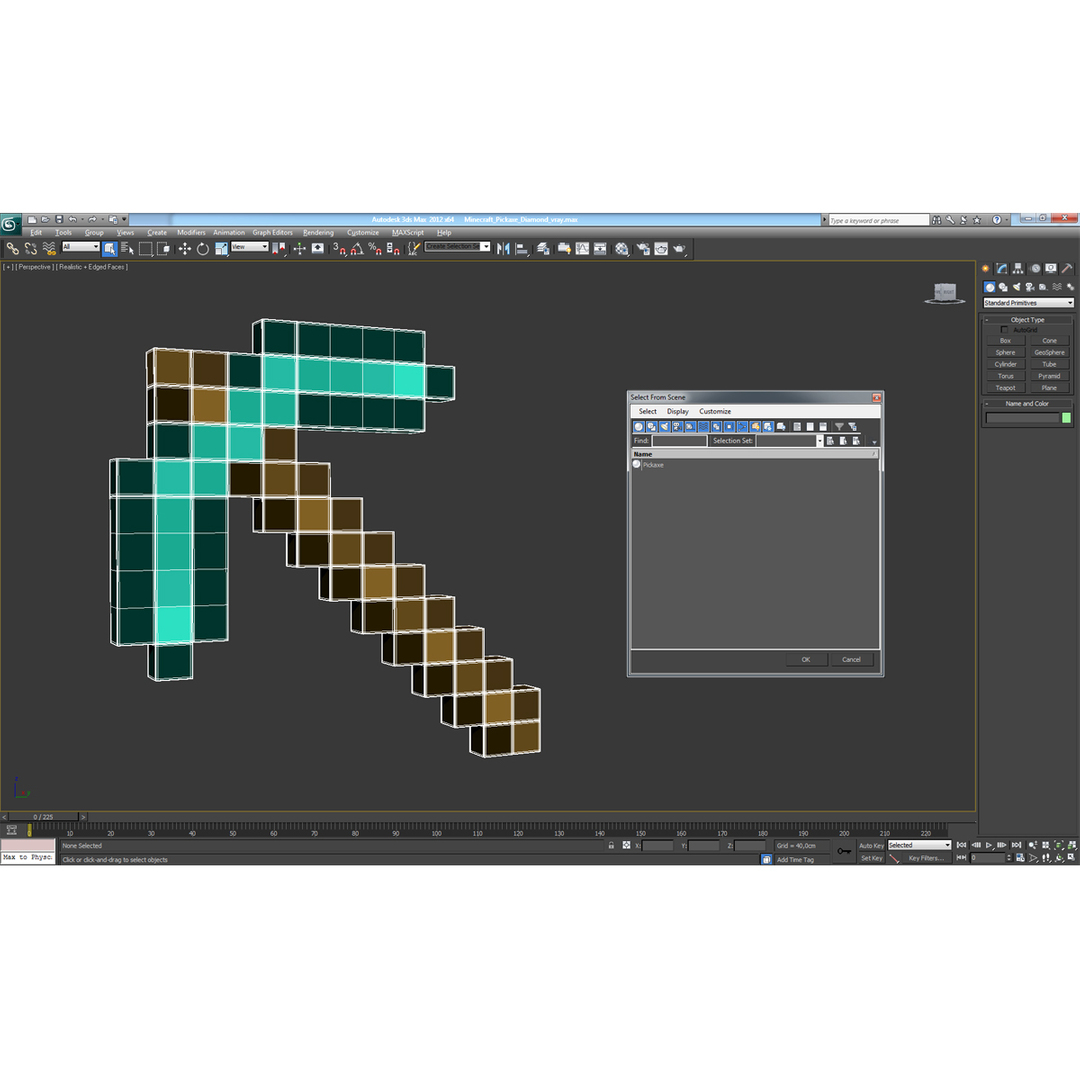Click OK in Select From Scene
This screenshot has height=1080, width=1080.
[806, 659]
